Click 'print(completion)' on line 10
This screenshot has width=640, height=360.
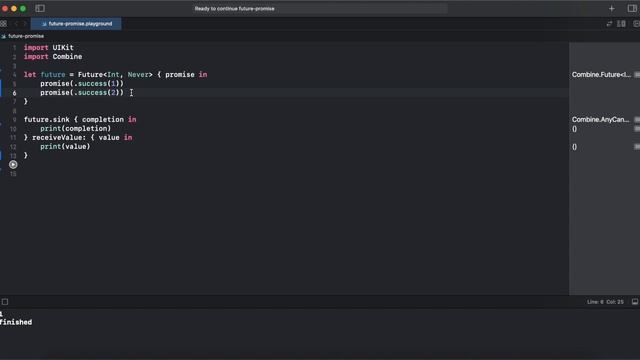click(x=76, y=129)
